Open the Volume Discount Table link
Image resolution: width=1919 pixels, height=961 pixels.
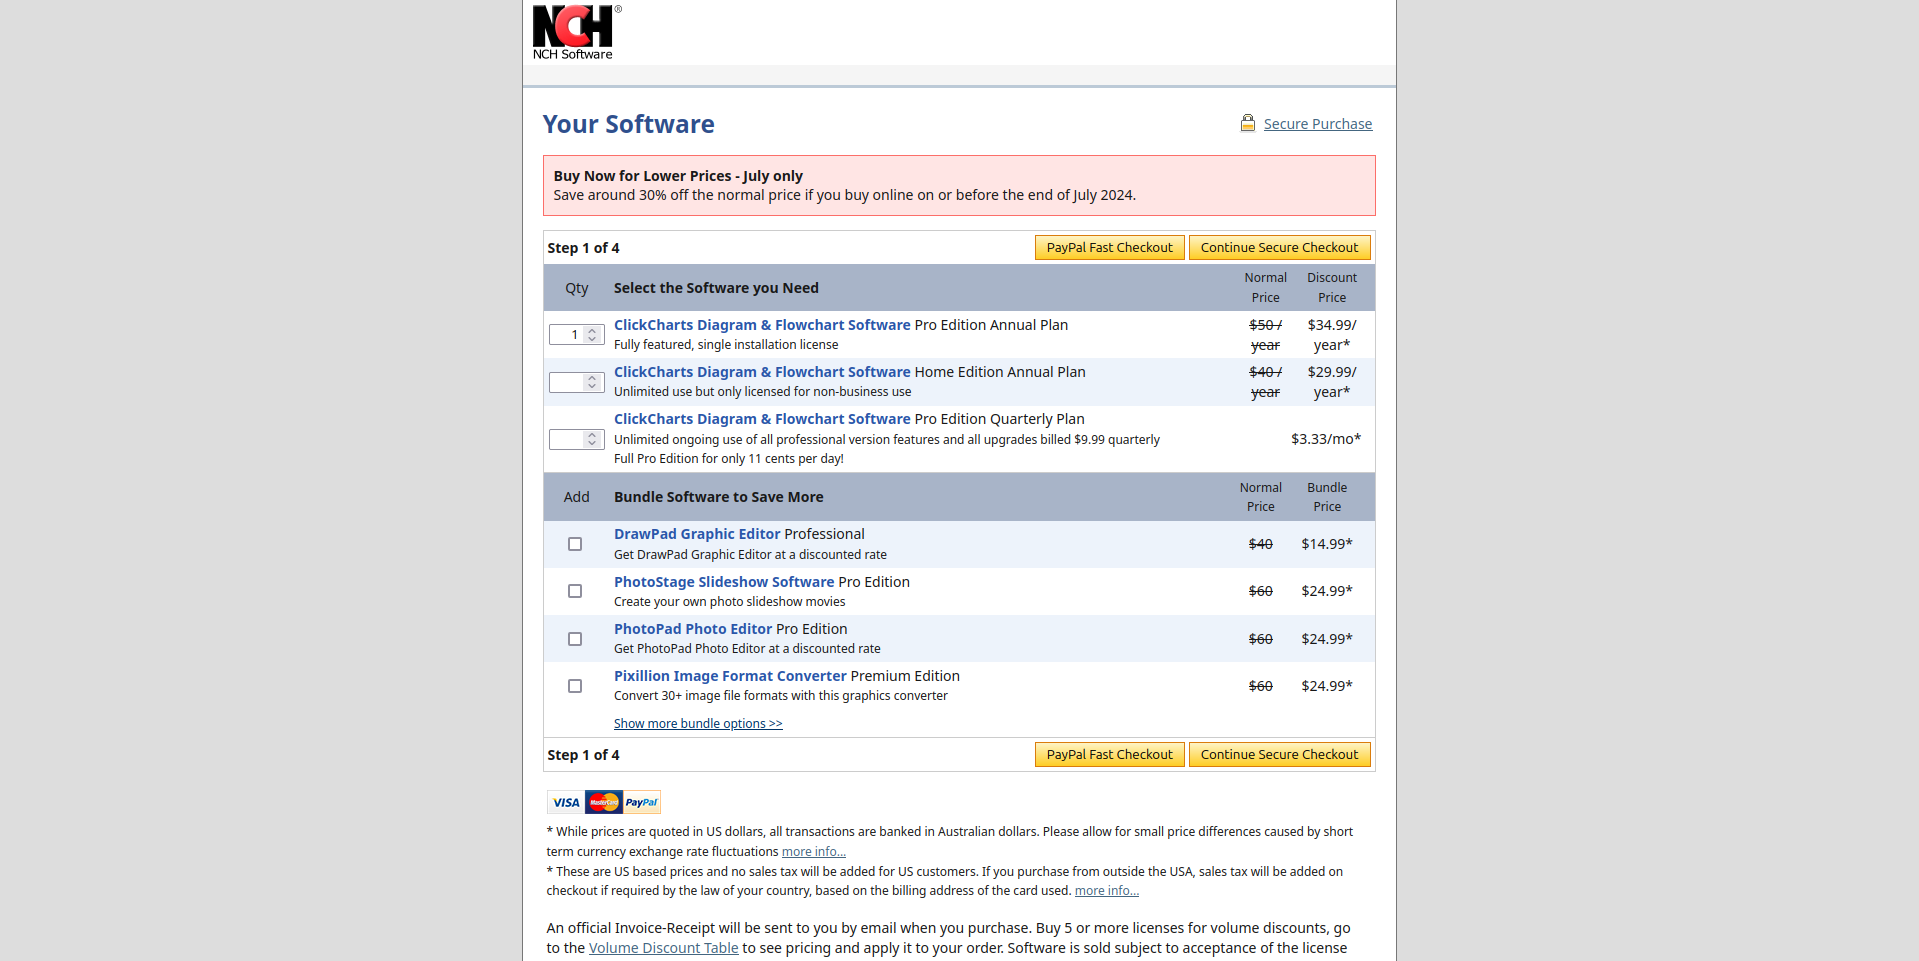[664, 948]
